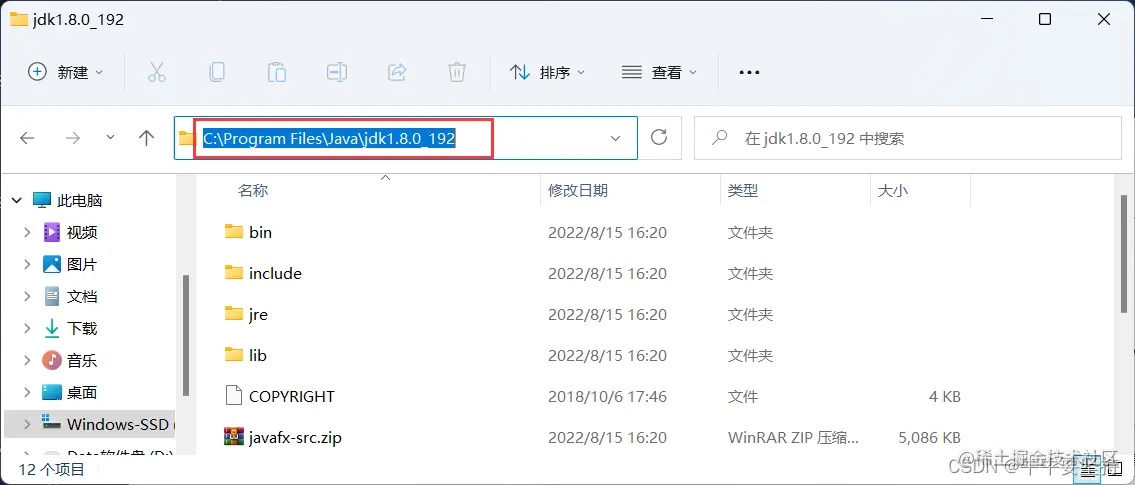Click the javafx-src.zip file name
Image resolution: width=1135 pixels, height=485 pixels.
(x=295, y=438)
